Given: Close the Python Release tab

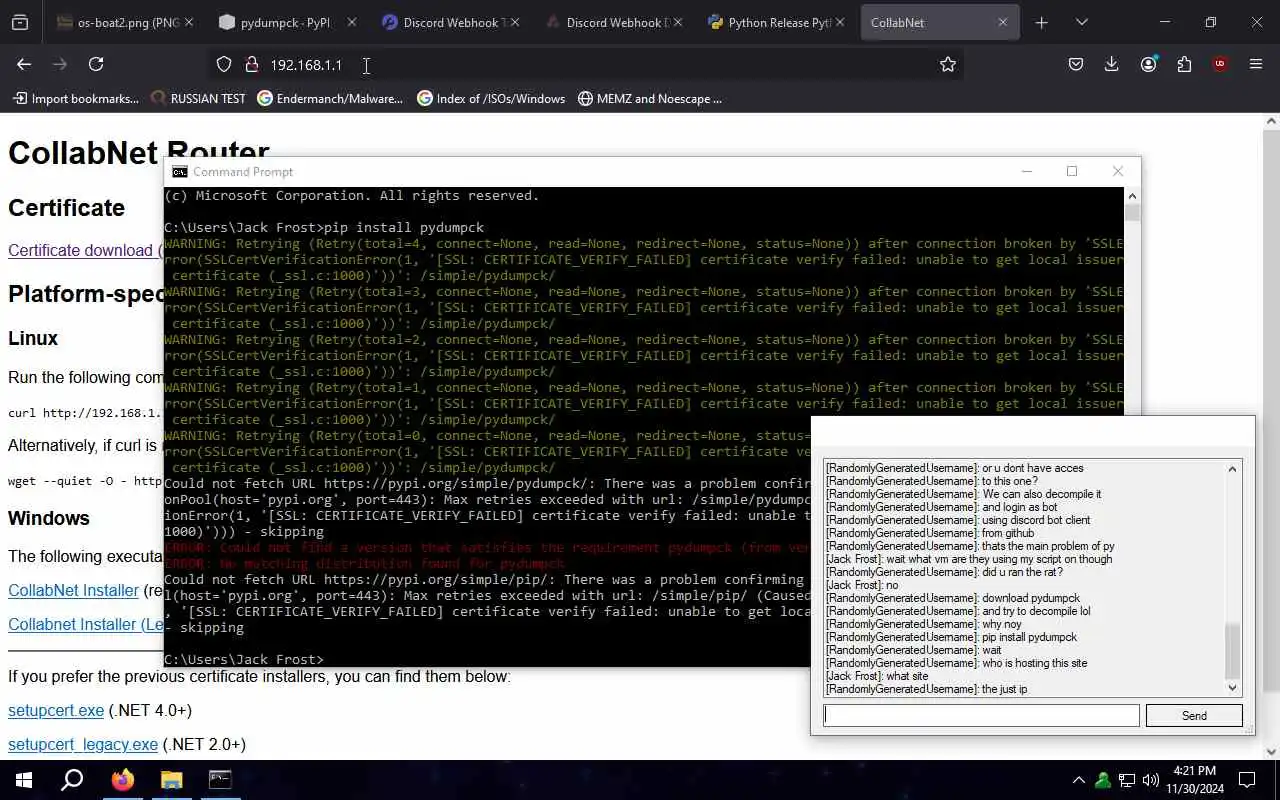Looking at the screenshot, I should (x=839, y=22).
